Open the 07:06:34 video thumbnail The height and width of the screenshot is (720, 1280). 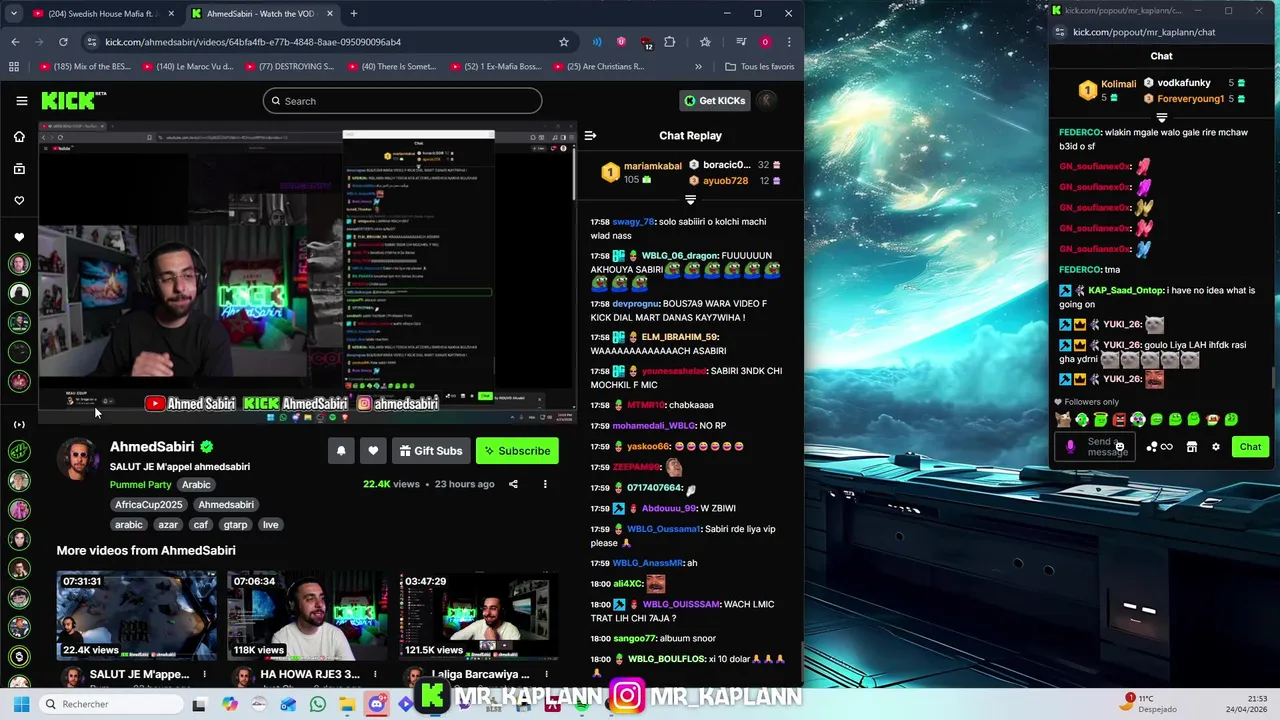coord(307,616)
